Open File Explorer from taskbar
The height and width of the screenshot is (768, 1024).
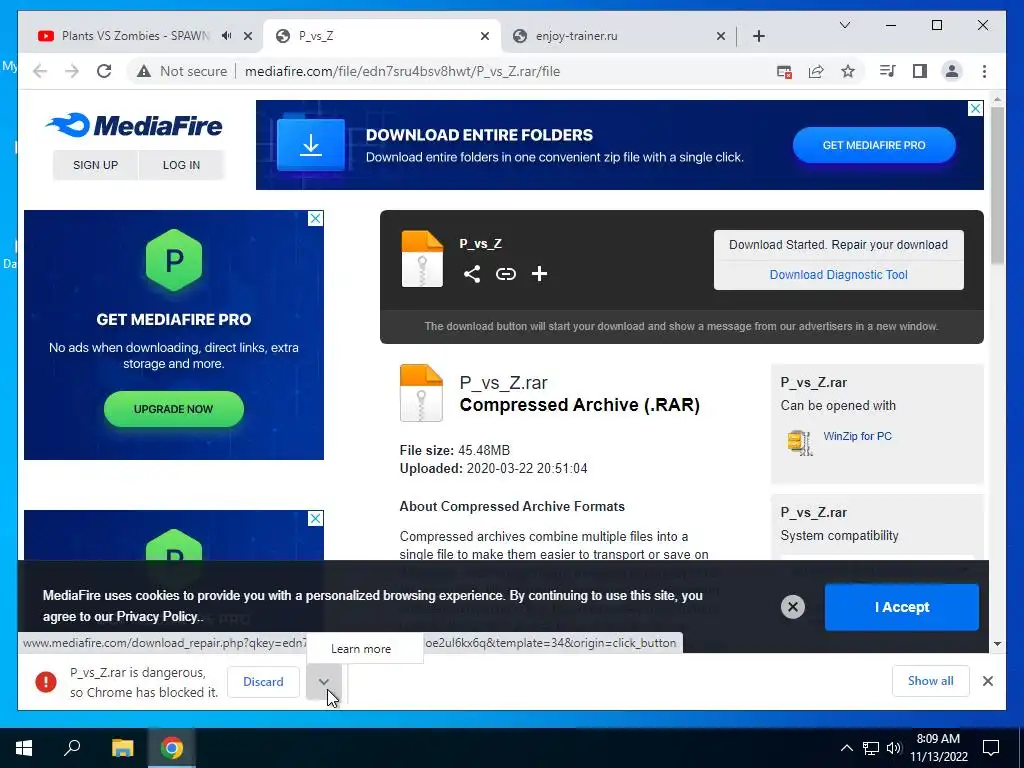tap(122, 748)
